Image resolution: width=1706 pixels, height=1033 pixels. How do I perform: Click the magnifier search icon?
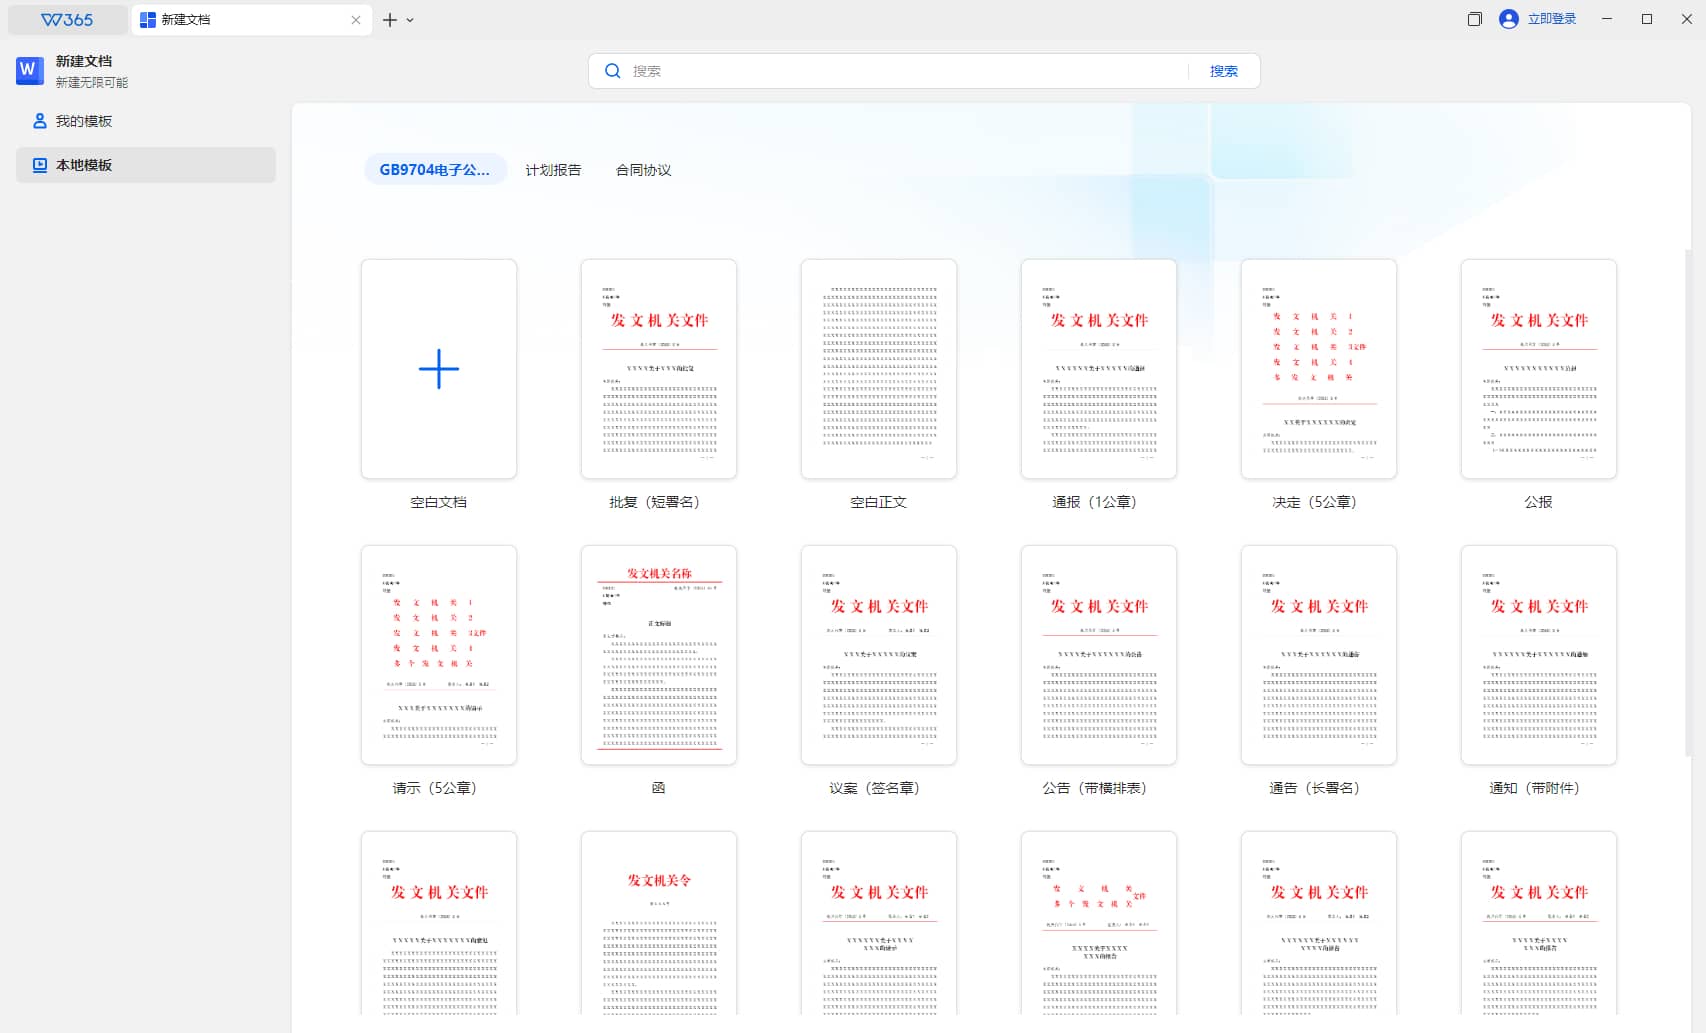[613, 71]
